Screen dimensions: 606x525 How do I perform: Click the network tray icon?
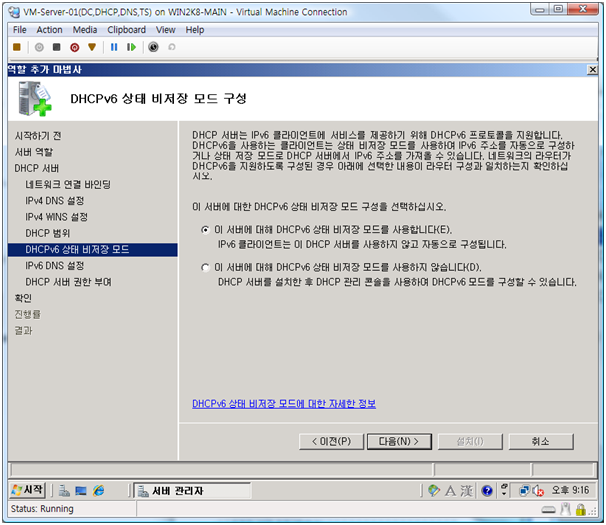(524, 491)
